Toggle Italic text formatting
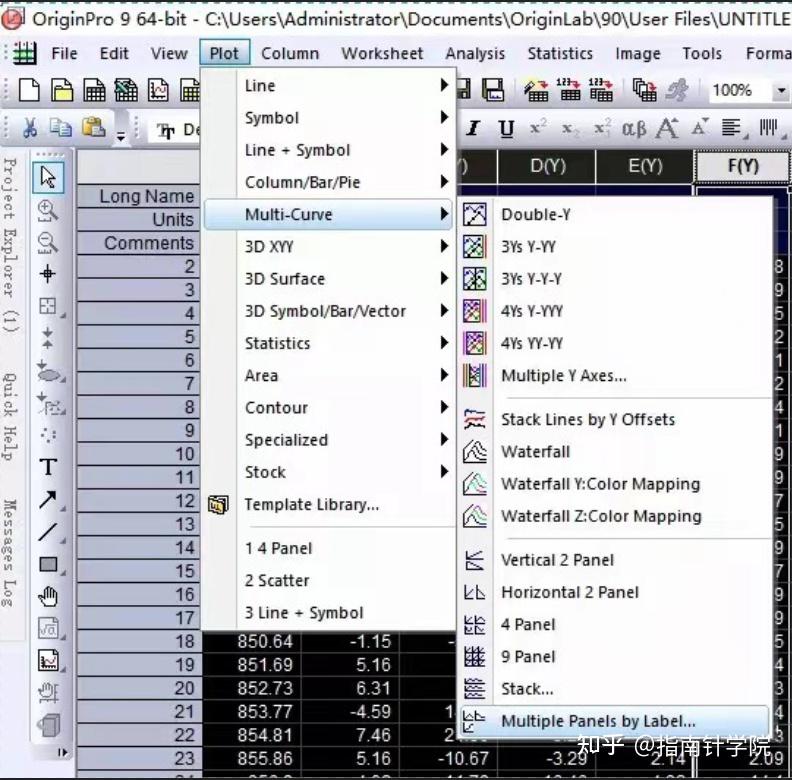The image size is (792, 780). click(473, 128)
